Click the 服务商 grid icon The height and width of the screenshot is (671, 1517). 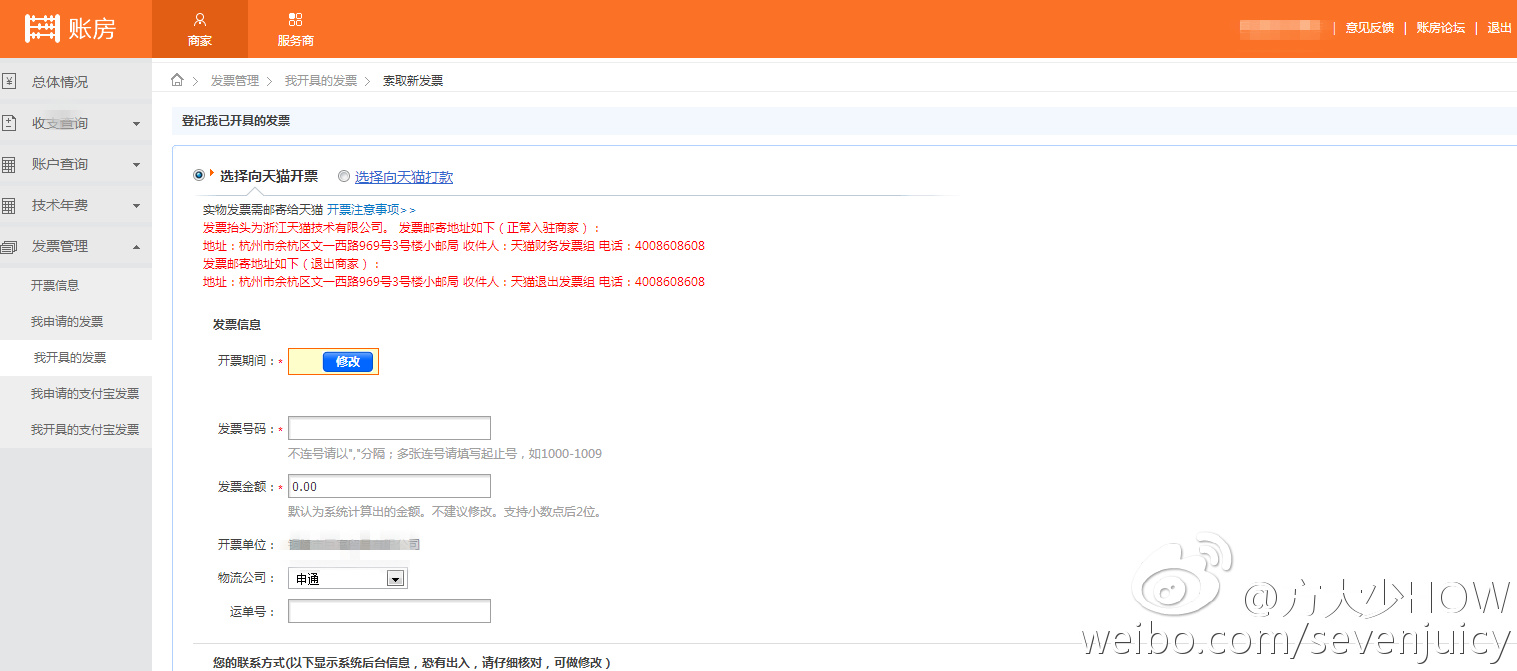(295, 19)
